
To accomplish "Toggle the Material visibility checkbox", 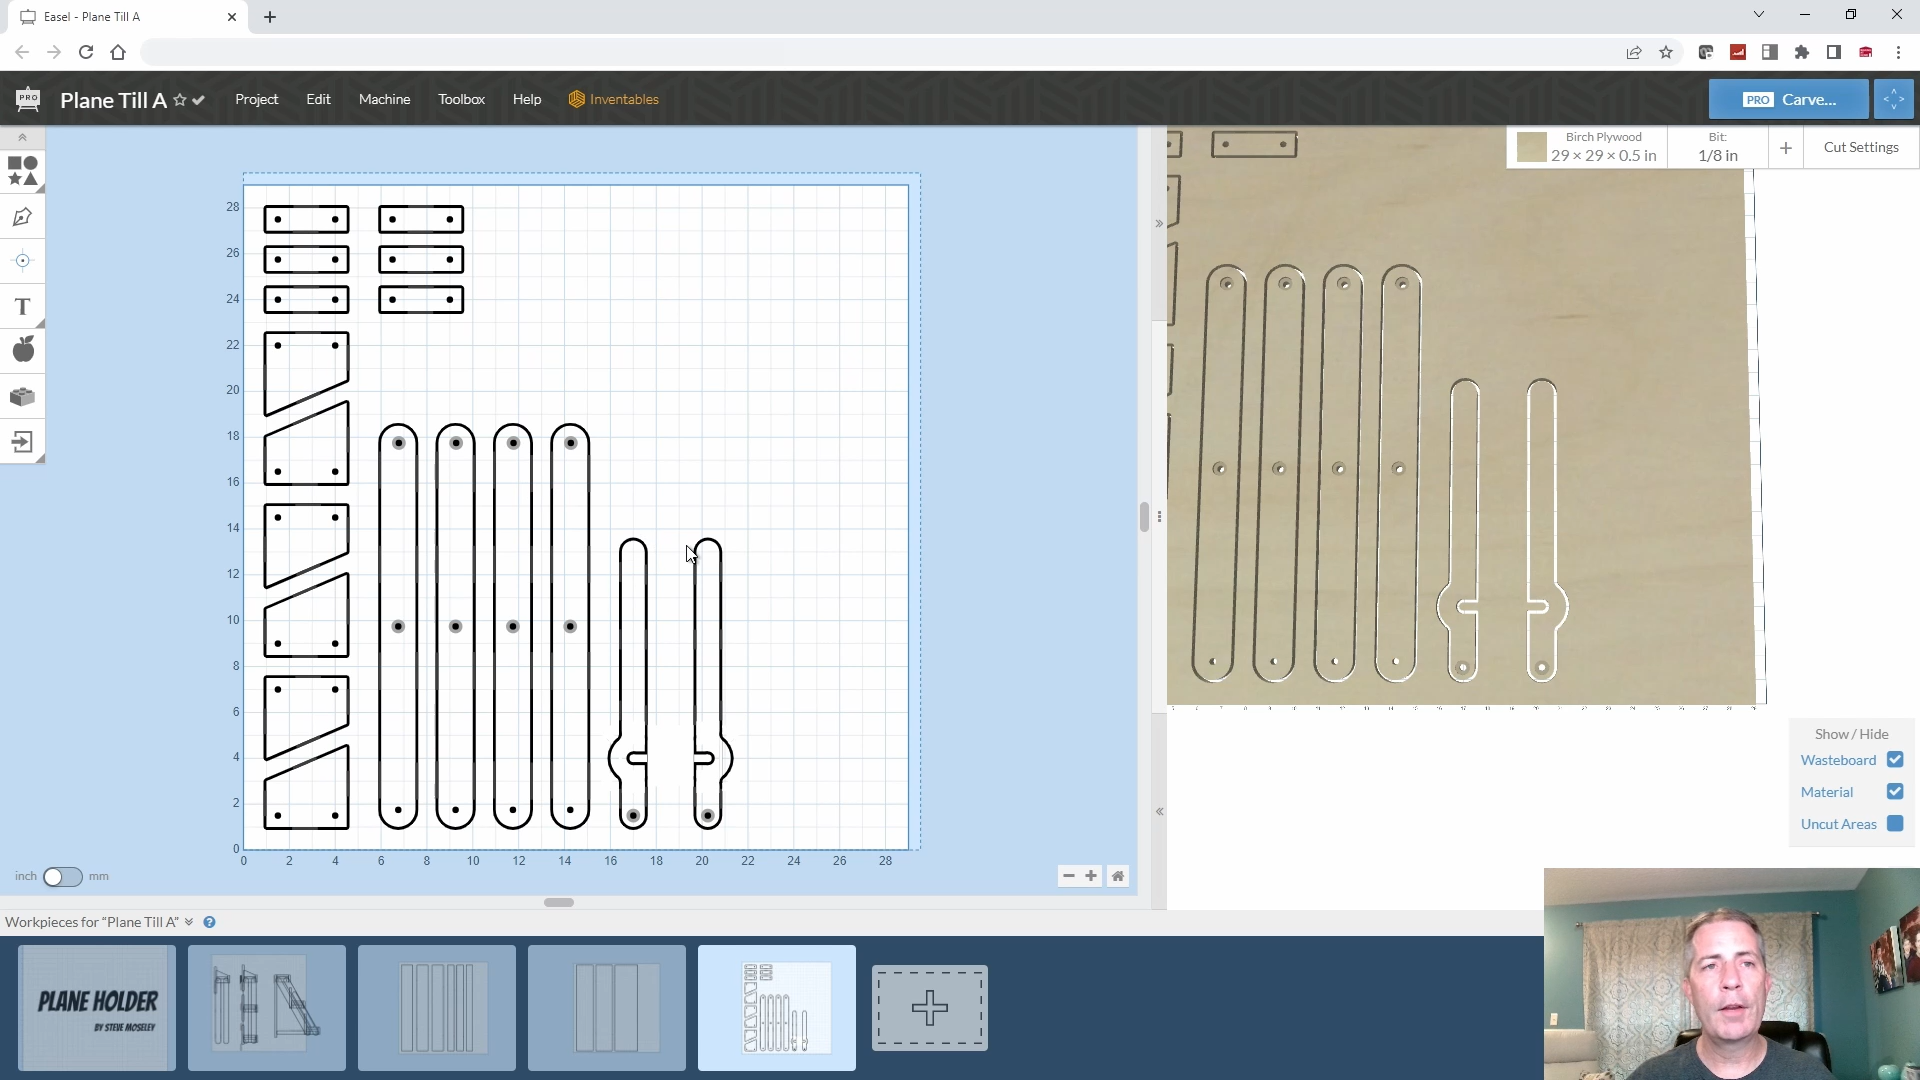I will coord(1896,791).
